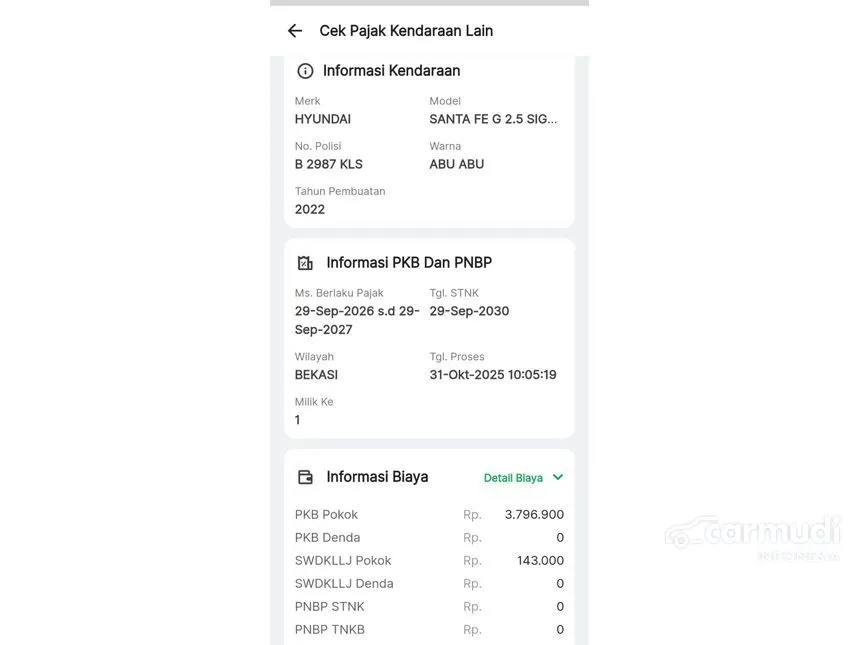Image resolution: width=860 pixels, height=645 pixels.
Task: Select the HYUNDAI brand value
Action: pyautogui.click(x=322, y=119)
